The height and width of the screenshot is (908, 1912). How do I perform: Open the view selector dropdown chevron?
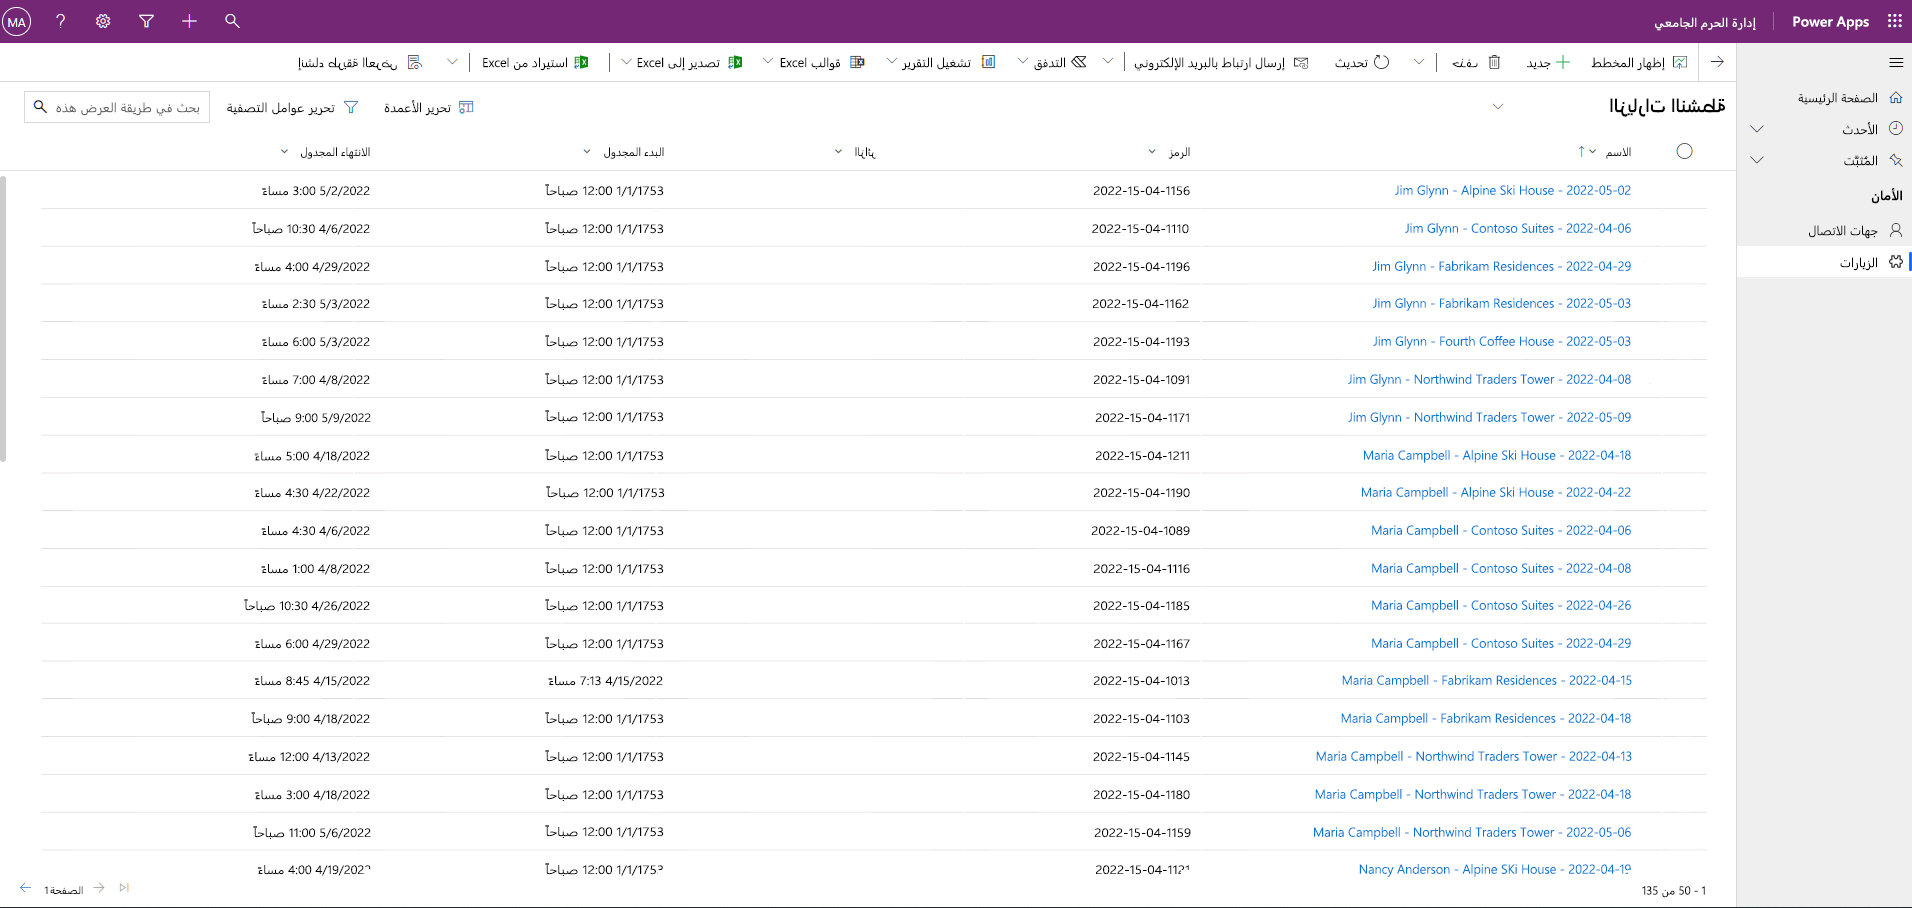click(x=1498, y=107)
